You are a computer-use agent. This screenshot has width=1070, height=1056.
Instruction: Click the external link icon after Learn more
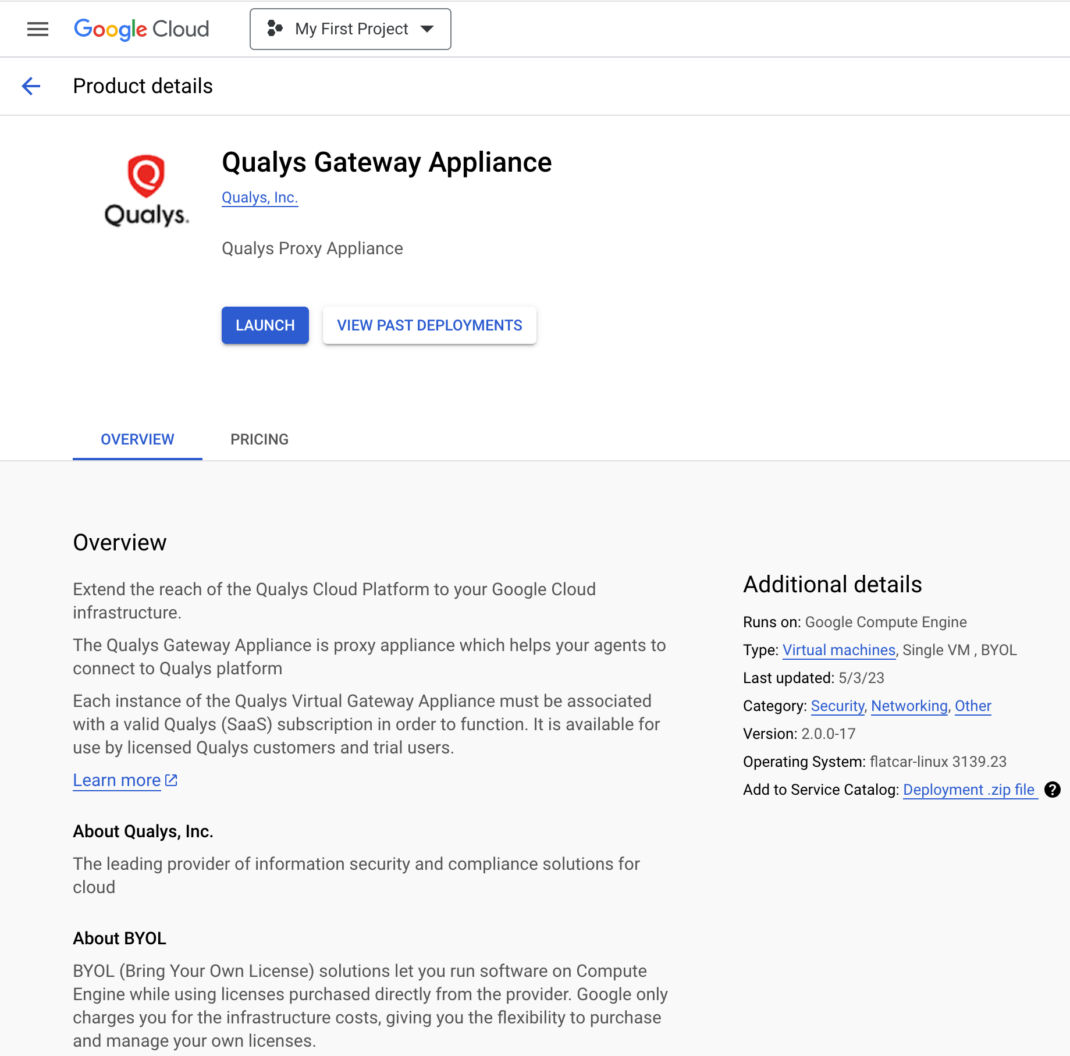coord(170,779)
